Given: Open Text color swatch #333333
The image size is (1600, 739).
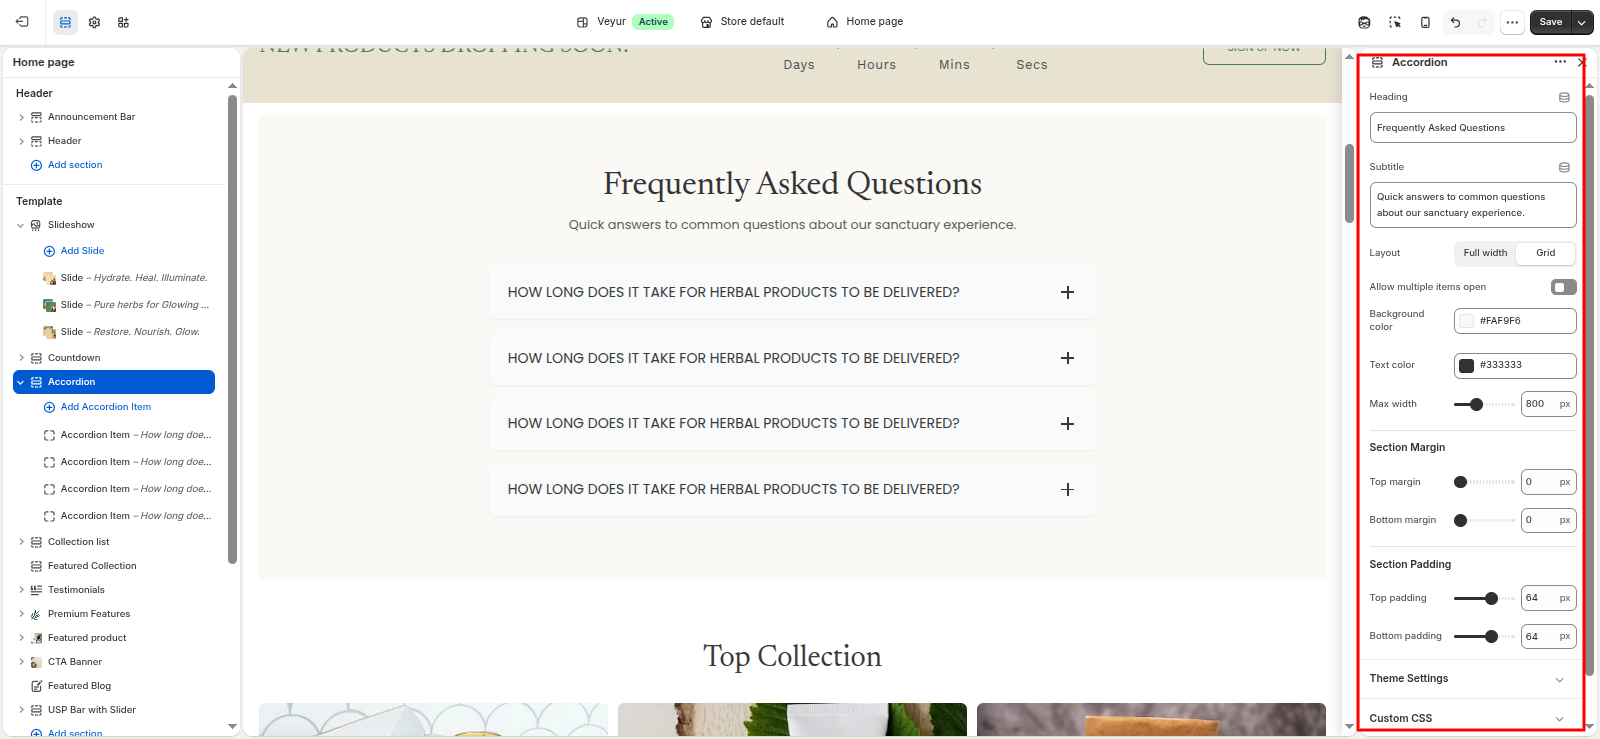Looking at the screenshot, I should coord(1466,365).
